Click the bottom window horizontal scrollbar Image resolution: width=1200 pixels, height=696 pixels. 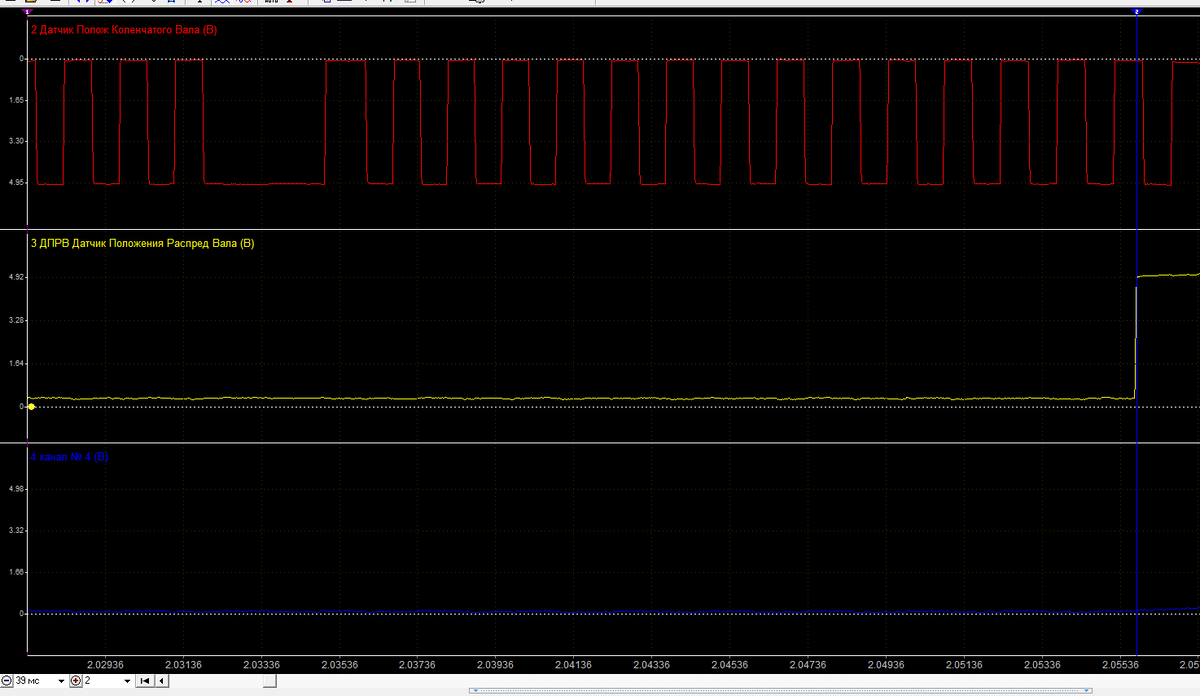point(780,690)
